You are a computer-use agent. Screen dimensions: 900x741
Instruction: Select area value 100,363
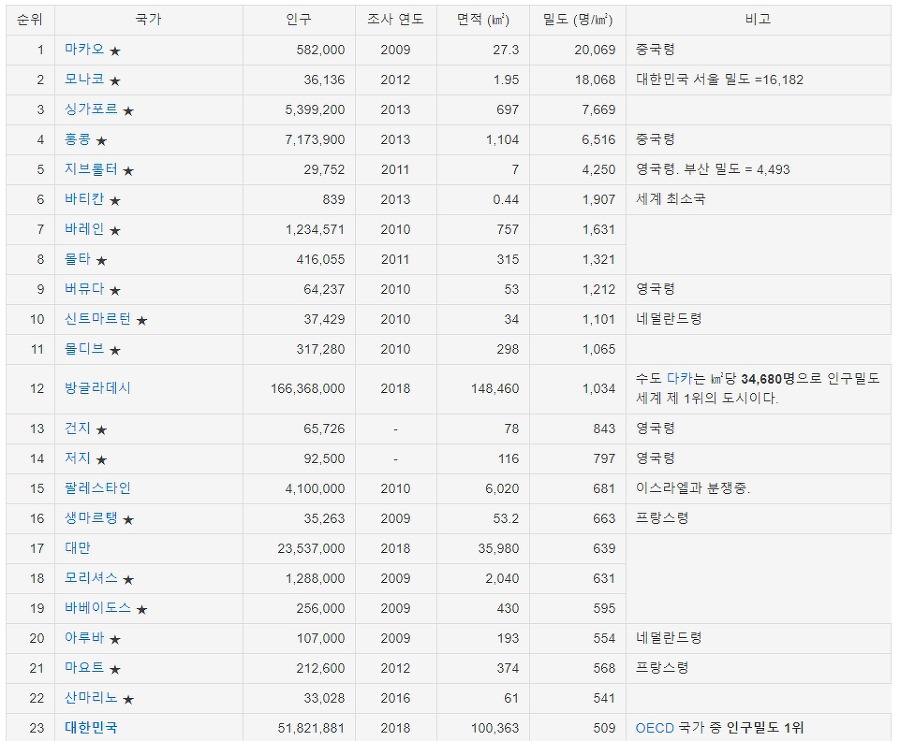[495, 728]
